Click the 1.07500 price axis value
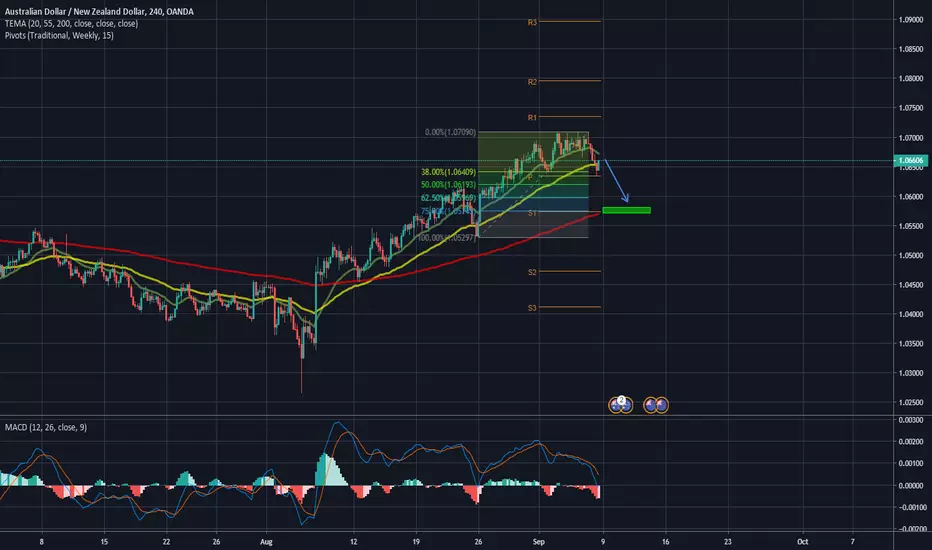This screenshot has width=932, height=550. click(911, 108)
